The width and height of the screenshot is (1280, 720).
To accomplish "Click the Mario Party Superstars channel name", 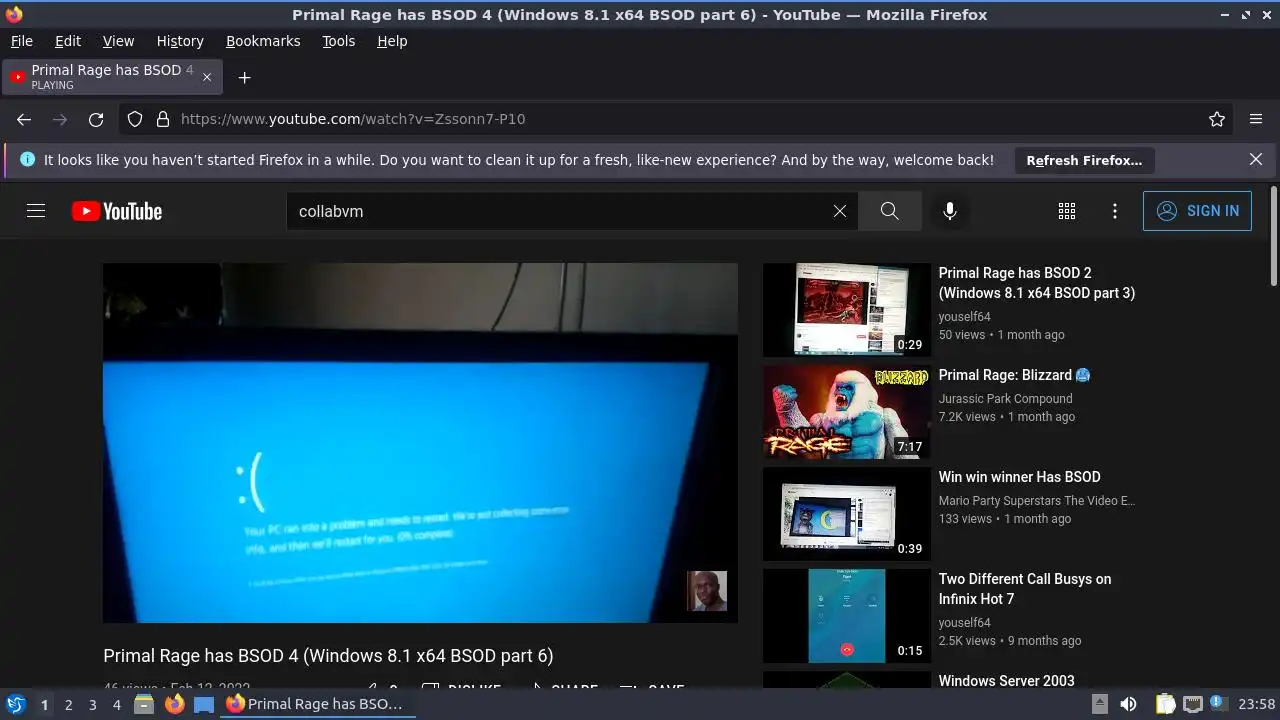I will tap(1036, 500).
